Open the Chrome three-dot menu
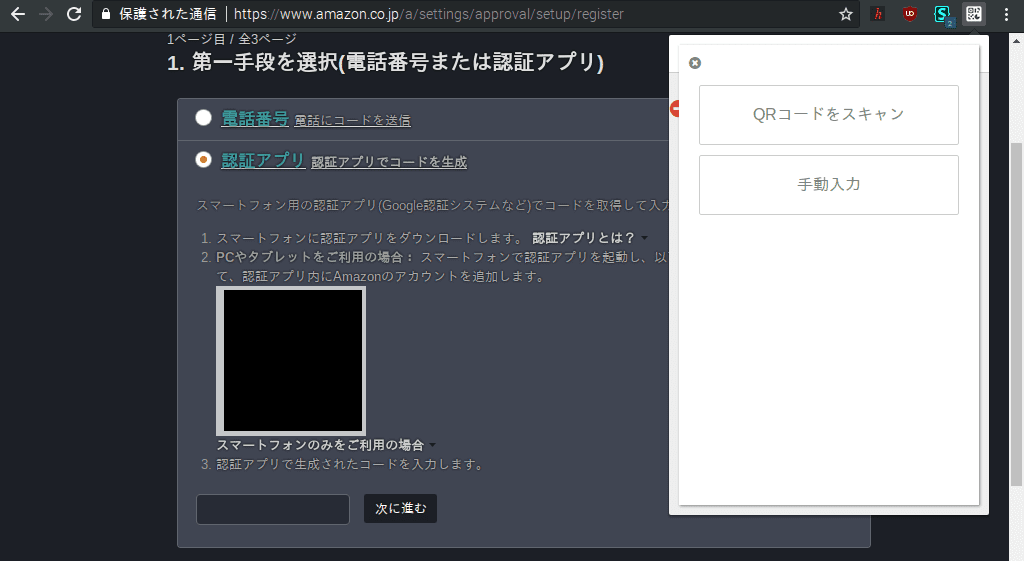This screenshot has height=561, width=1024. (1006, 14)
